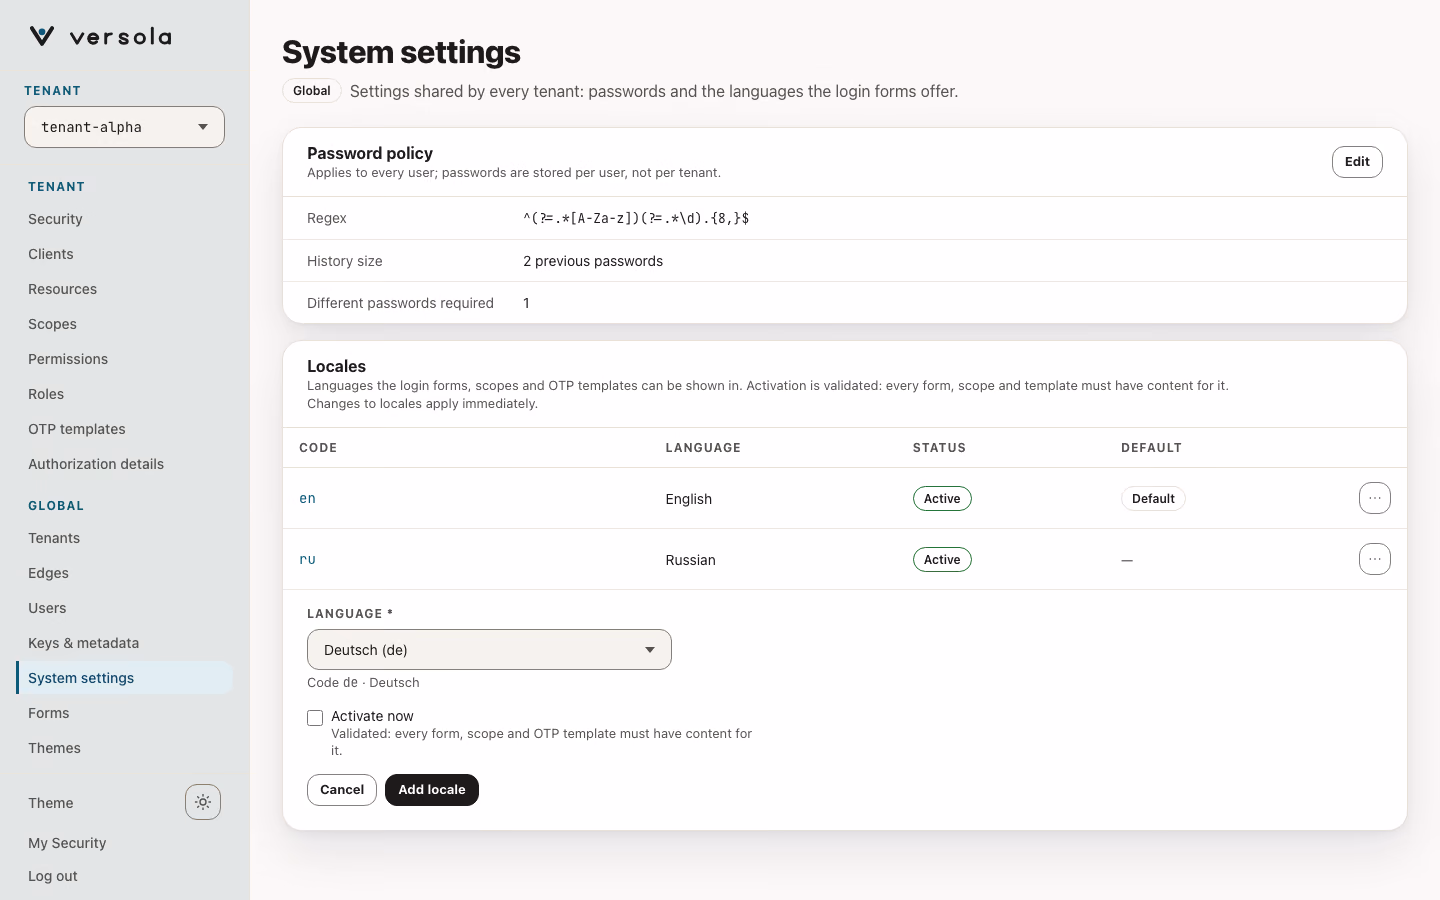Screen dimensions: 1440x900
Task: Click the en locale code
Action: coord(307,498)
